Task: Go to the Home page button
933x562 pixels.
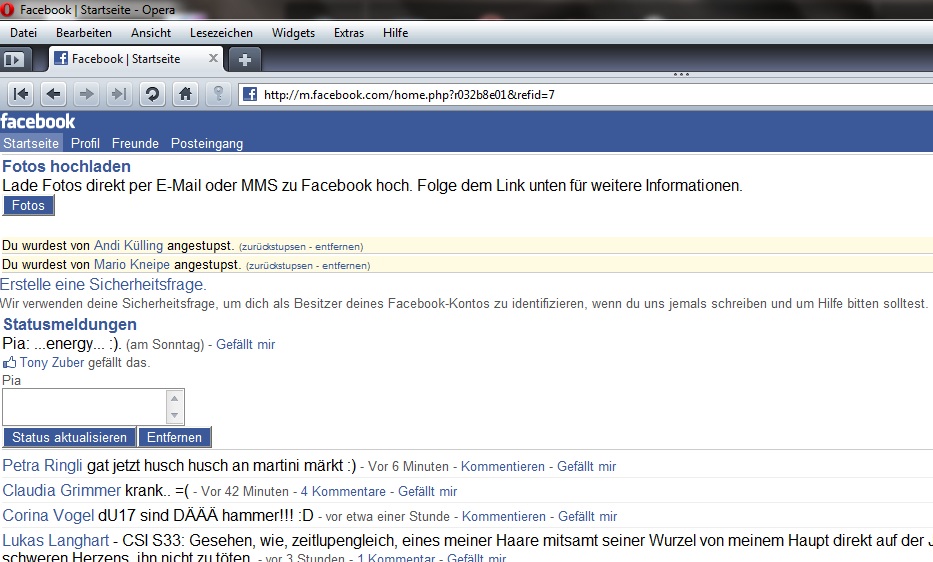Action: tap(185, 94)
